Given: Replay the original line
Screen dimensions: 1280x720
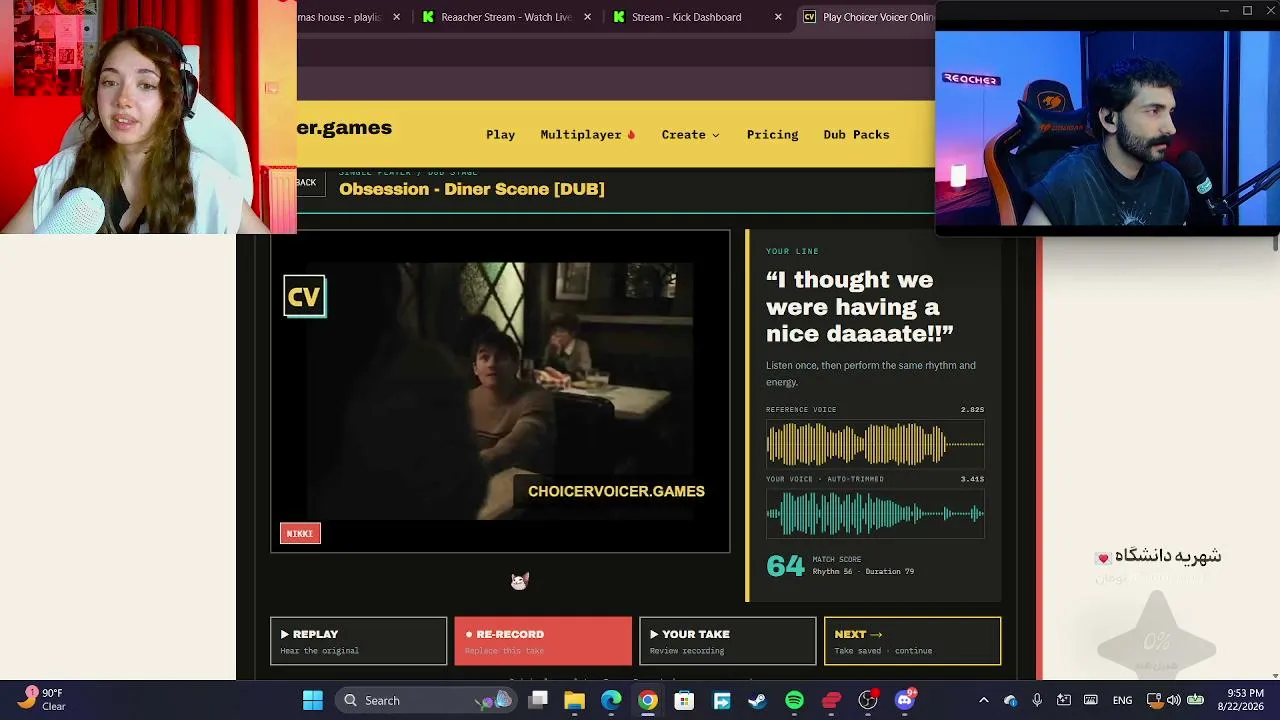Looking at the screenshot, I should pyautogui.click(x=358, y=641).
